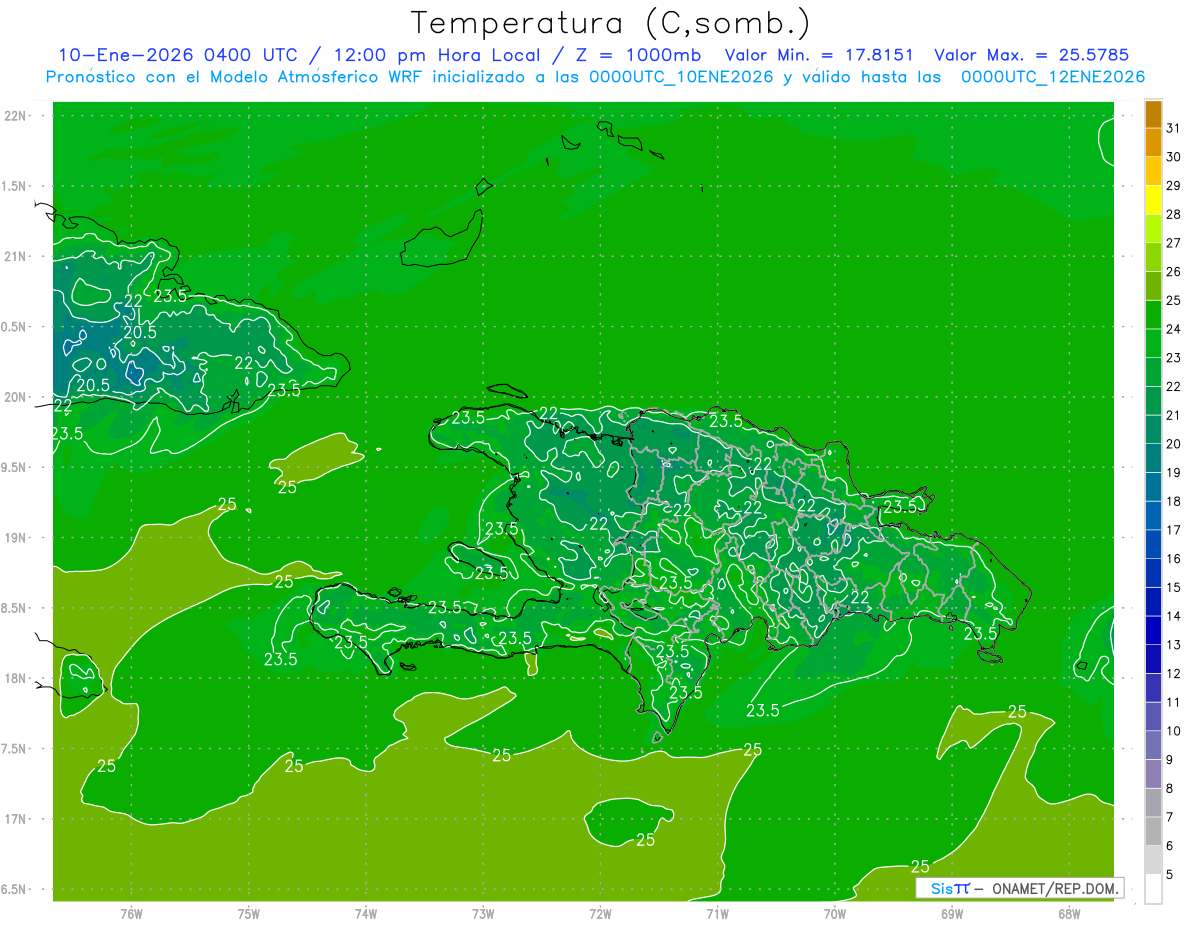Click the '73W' longitude axis label
The image size is (1200, 927).
[x=483, y=914]
